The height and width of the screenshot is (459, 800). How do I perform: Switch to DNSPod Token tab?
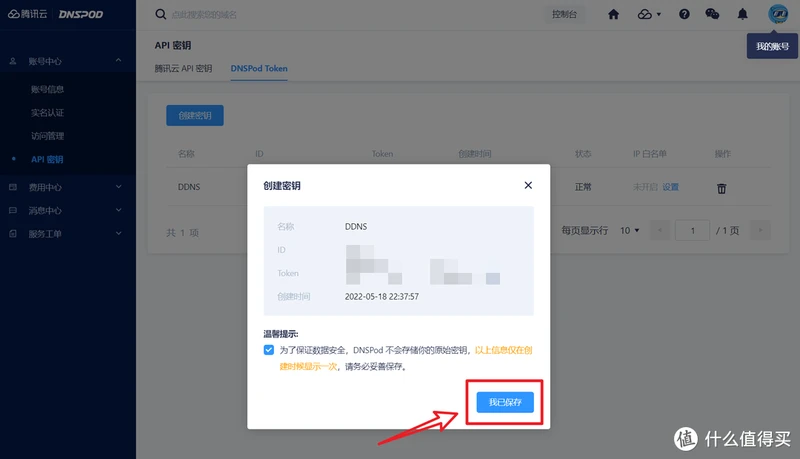259,68
